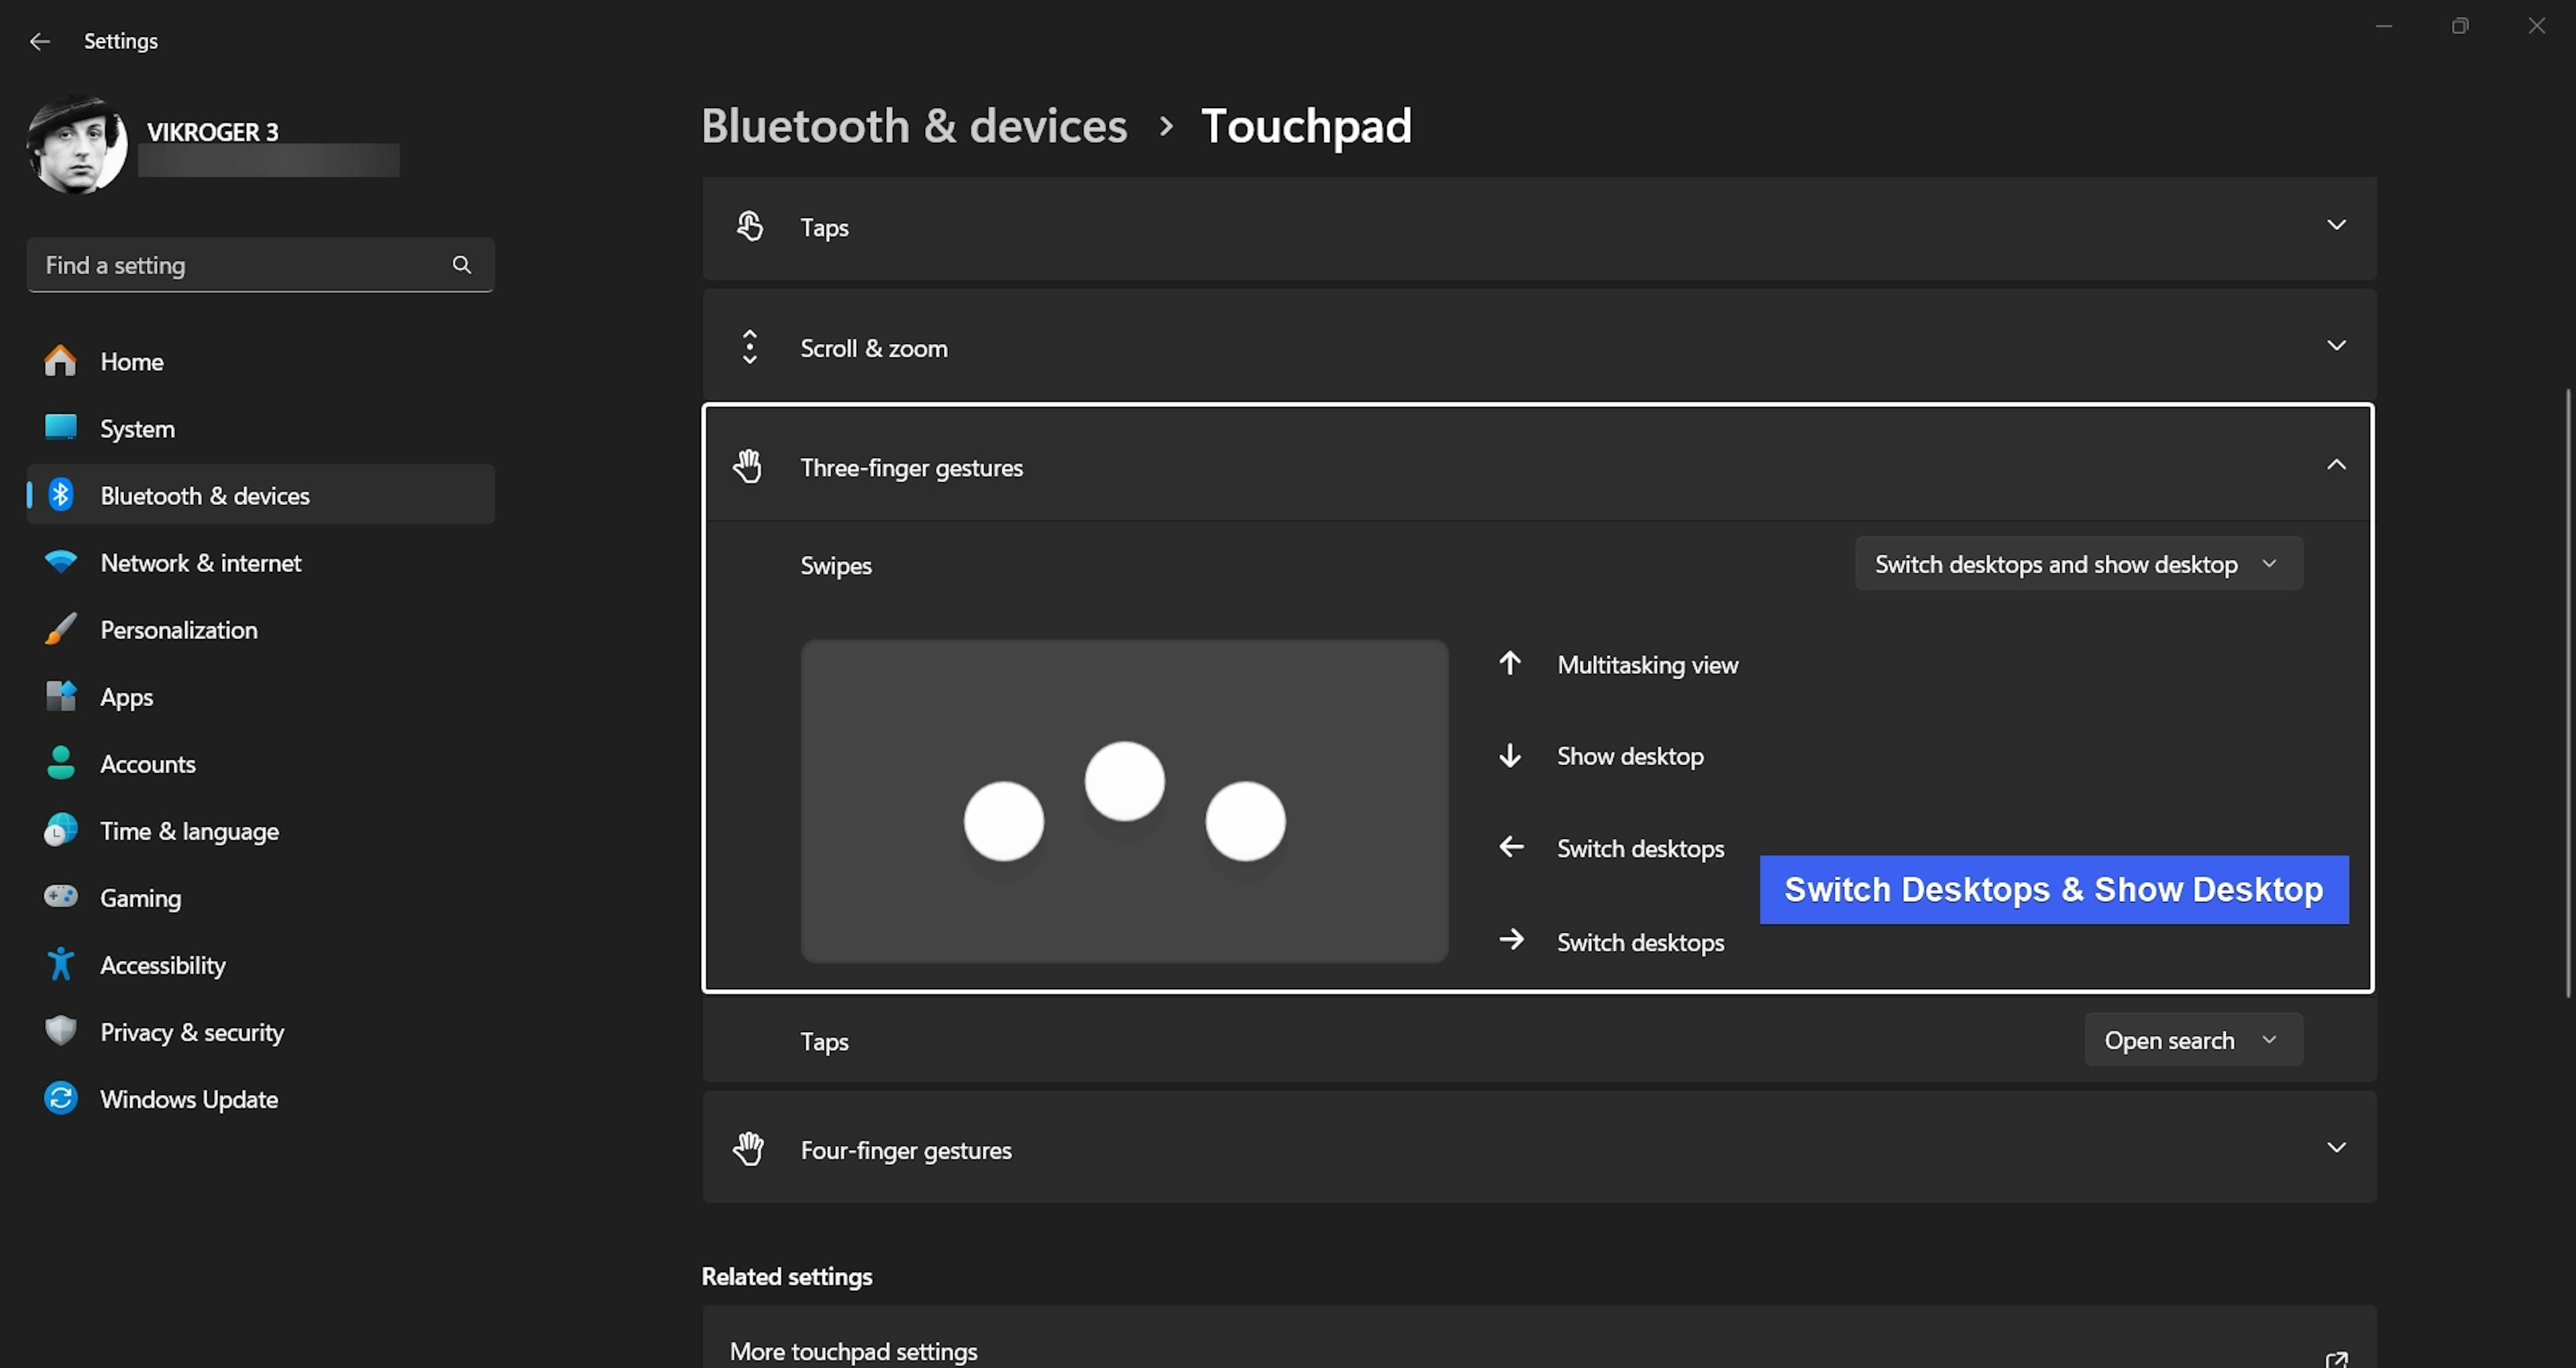
Task: Expand the Taps section chevron
Action: (x=2336, y=225)
